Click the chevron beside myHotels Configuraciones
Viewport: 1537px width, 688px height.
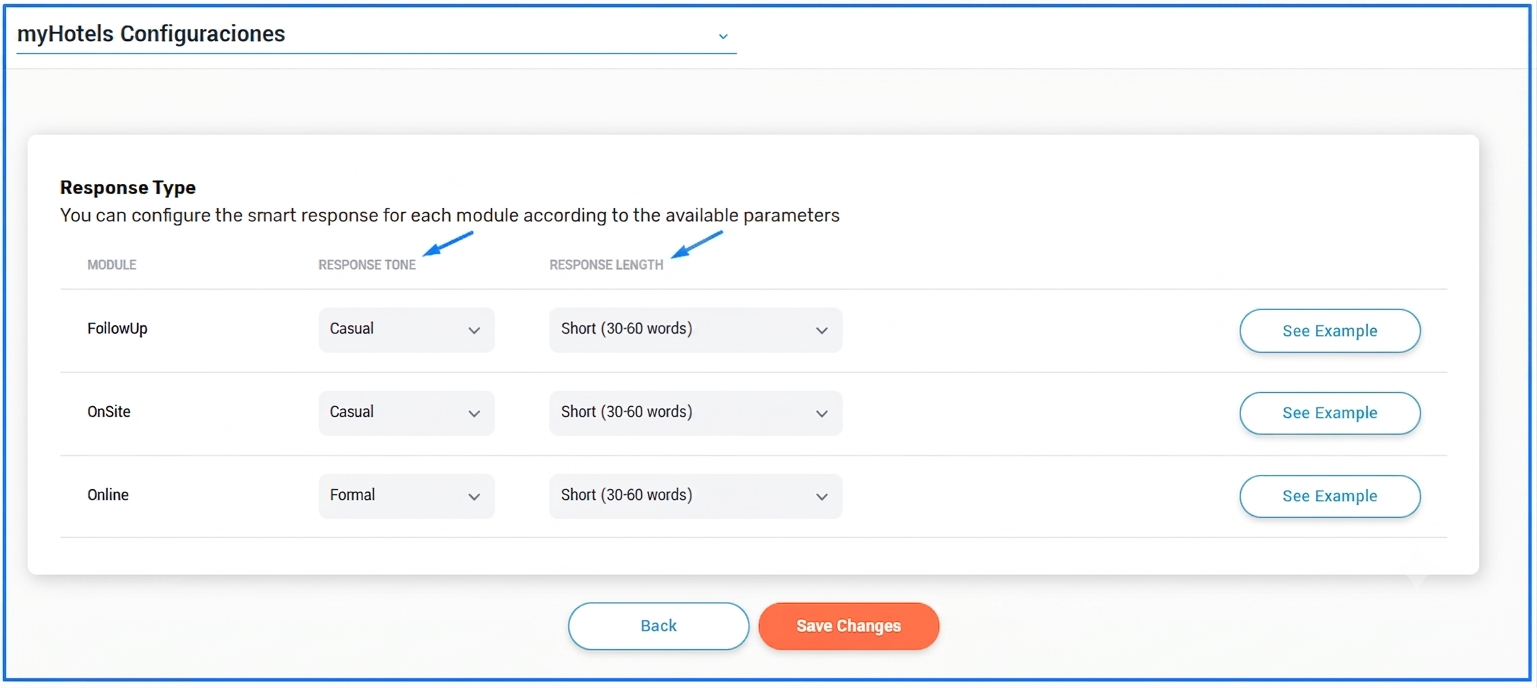click(723, 36)
